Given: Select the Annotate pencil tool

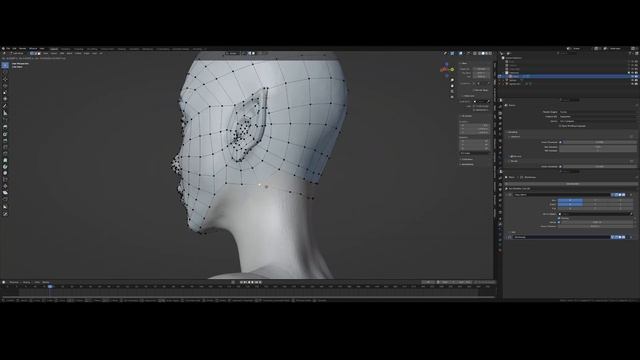Looking at the screenshot, I should click(5, 106).
